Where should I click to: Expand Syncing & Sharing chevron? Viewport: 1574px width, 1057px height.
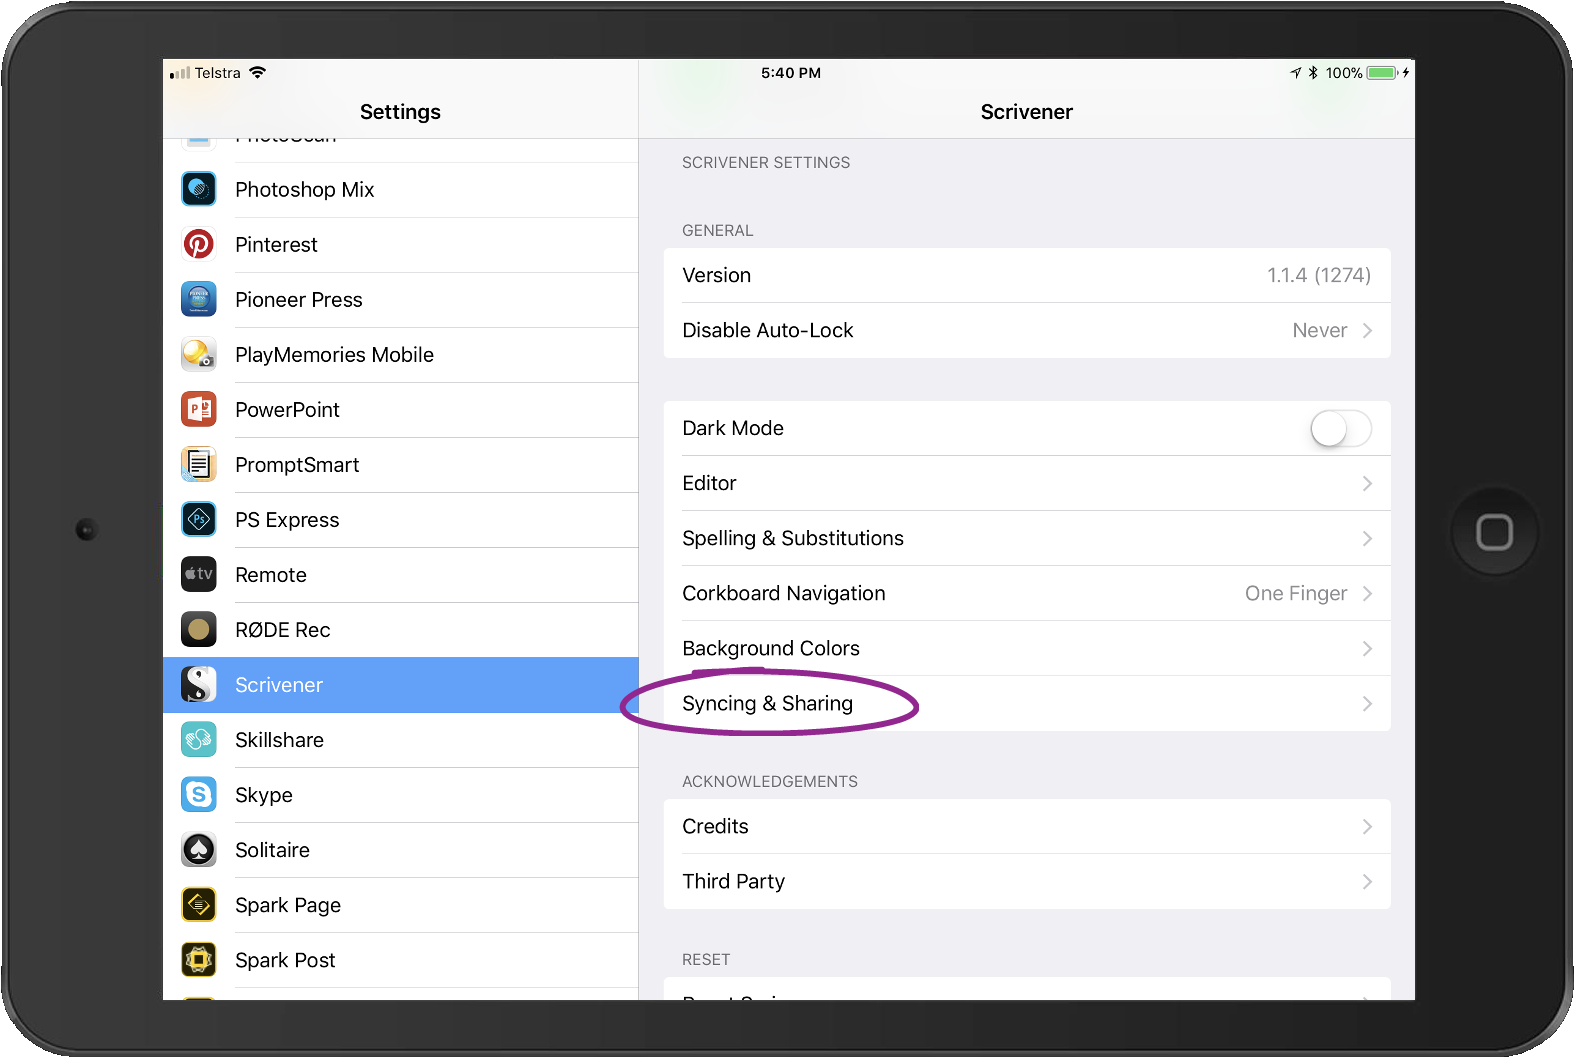coord(1367,703)
